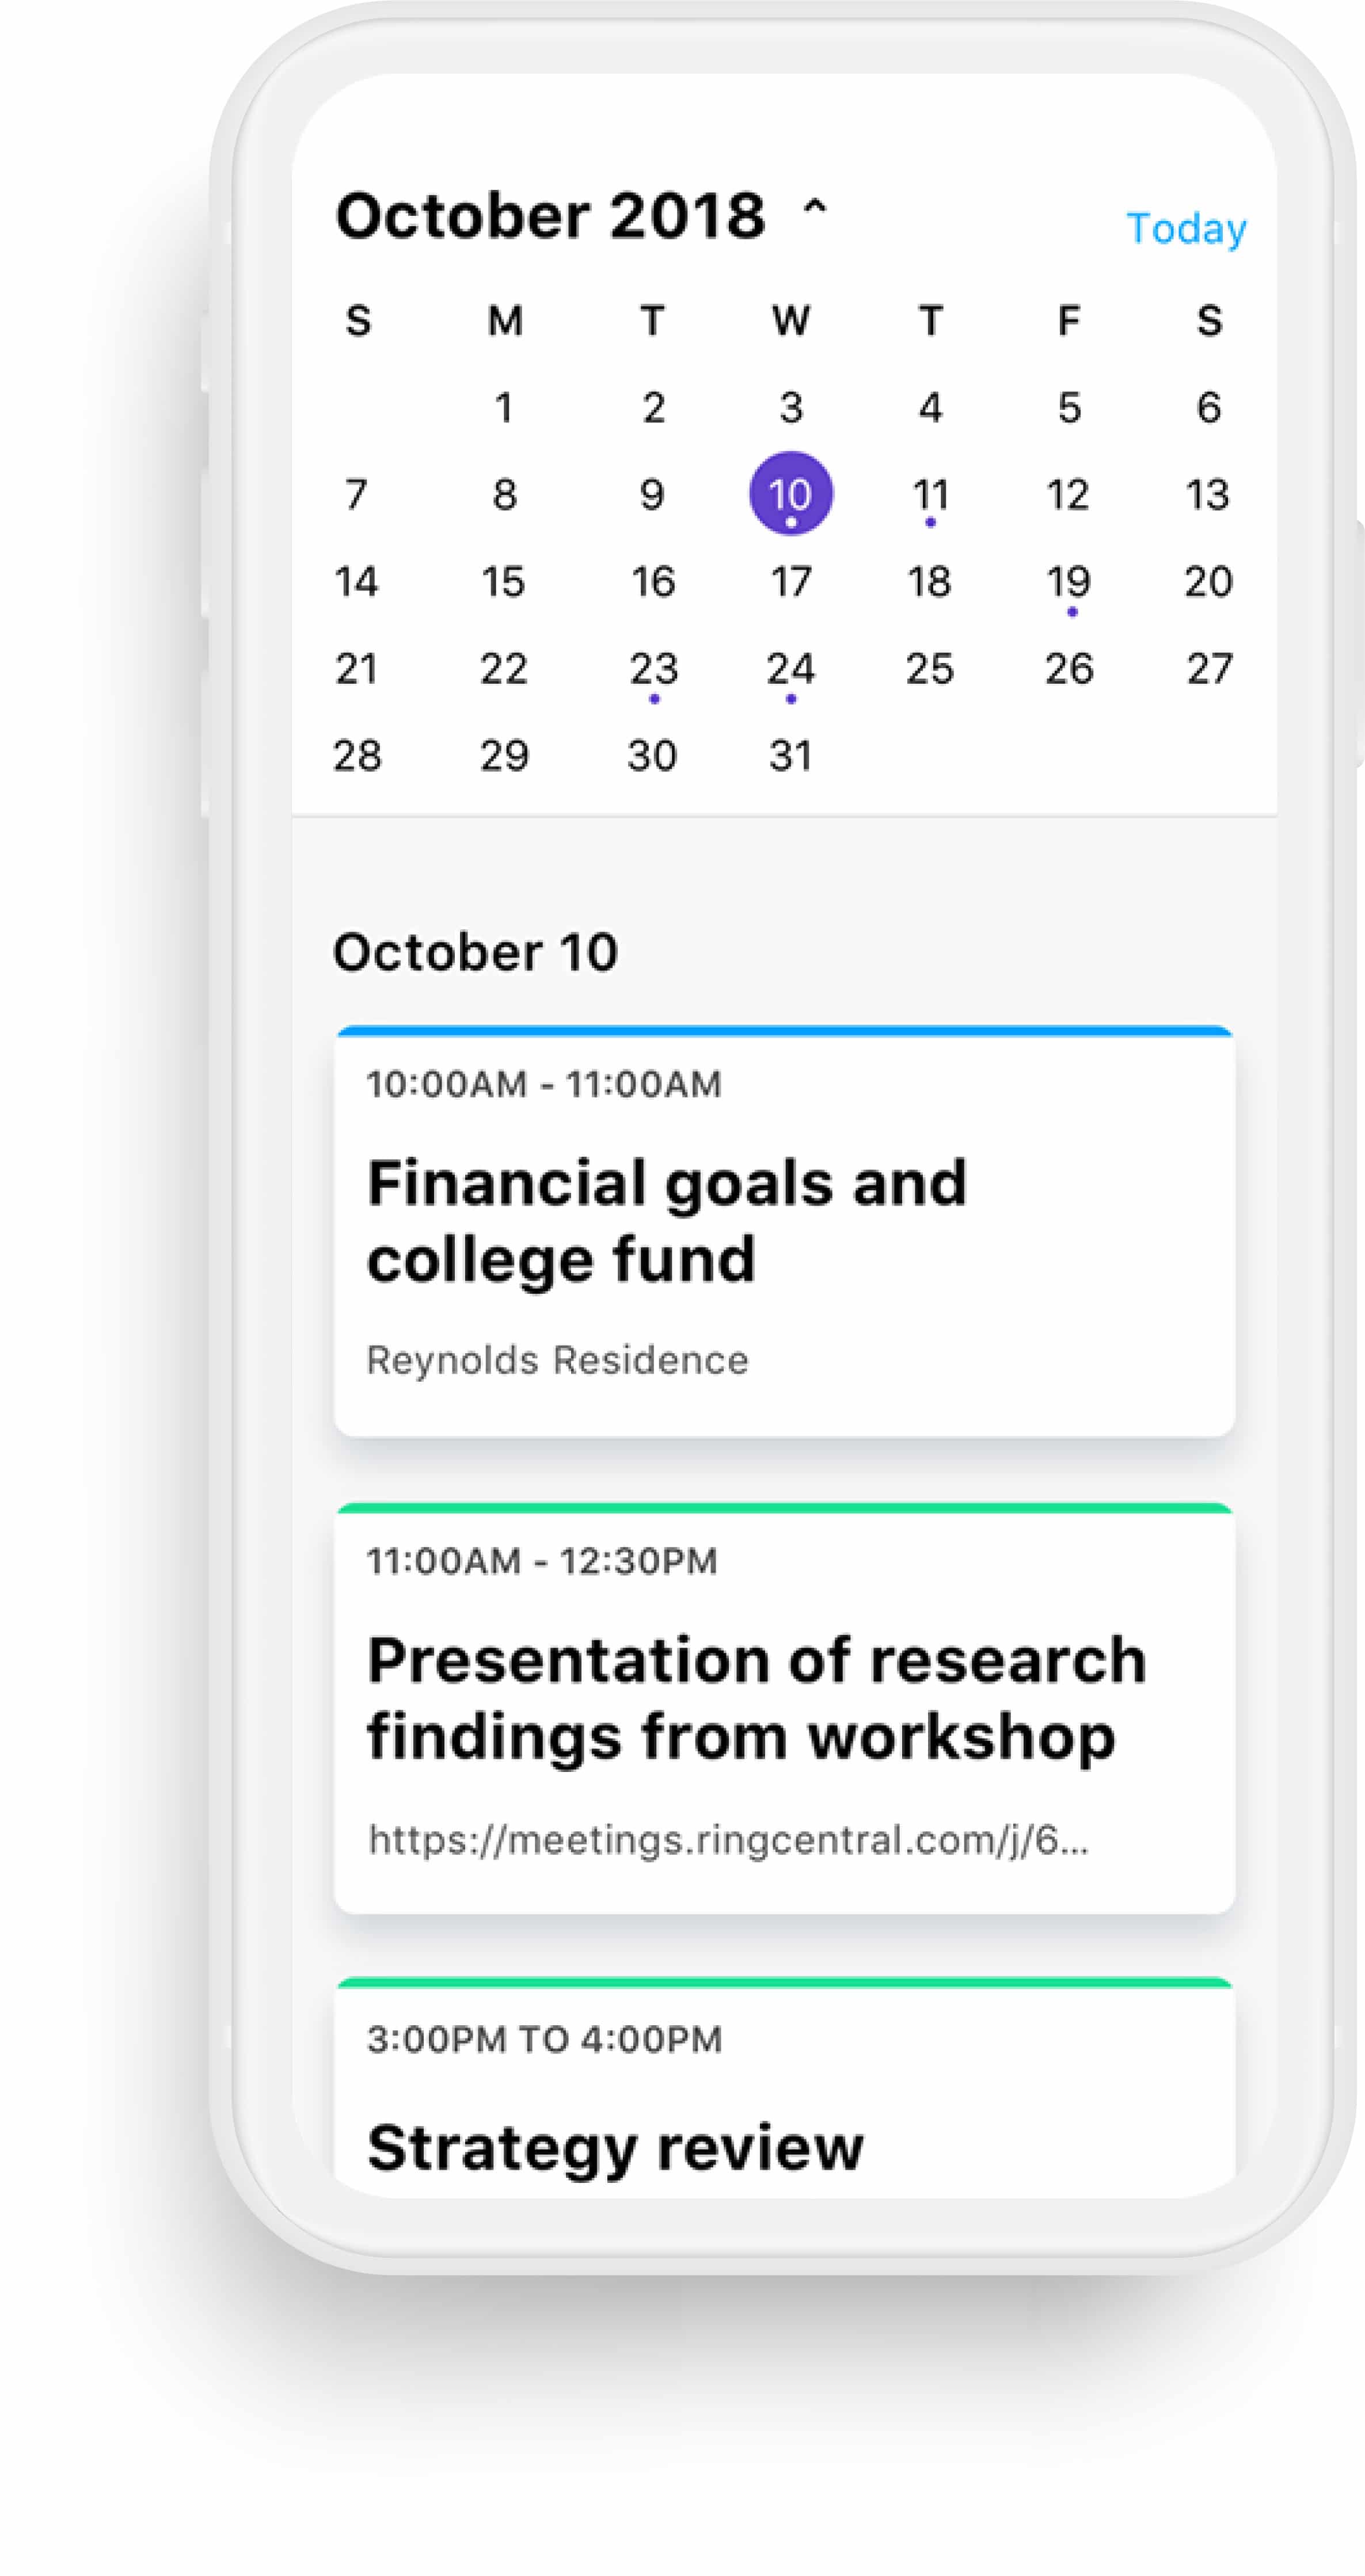Viewport: 1365px width, 2576px height.
Task: Collapse the October 2018 month chevron
Action: 815,208
